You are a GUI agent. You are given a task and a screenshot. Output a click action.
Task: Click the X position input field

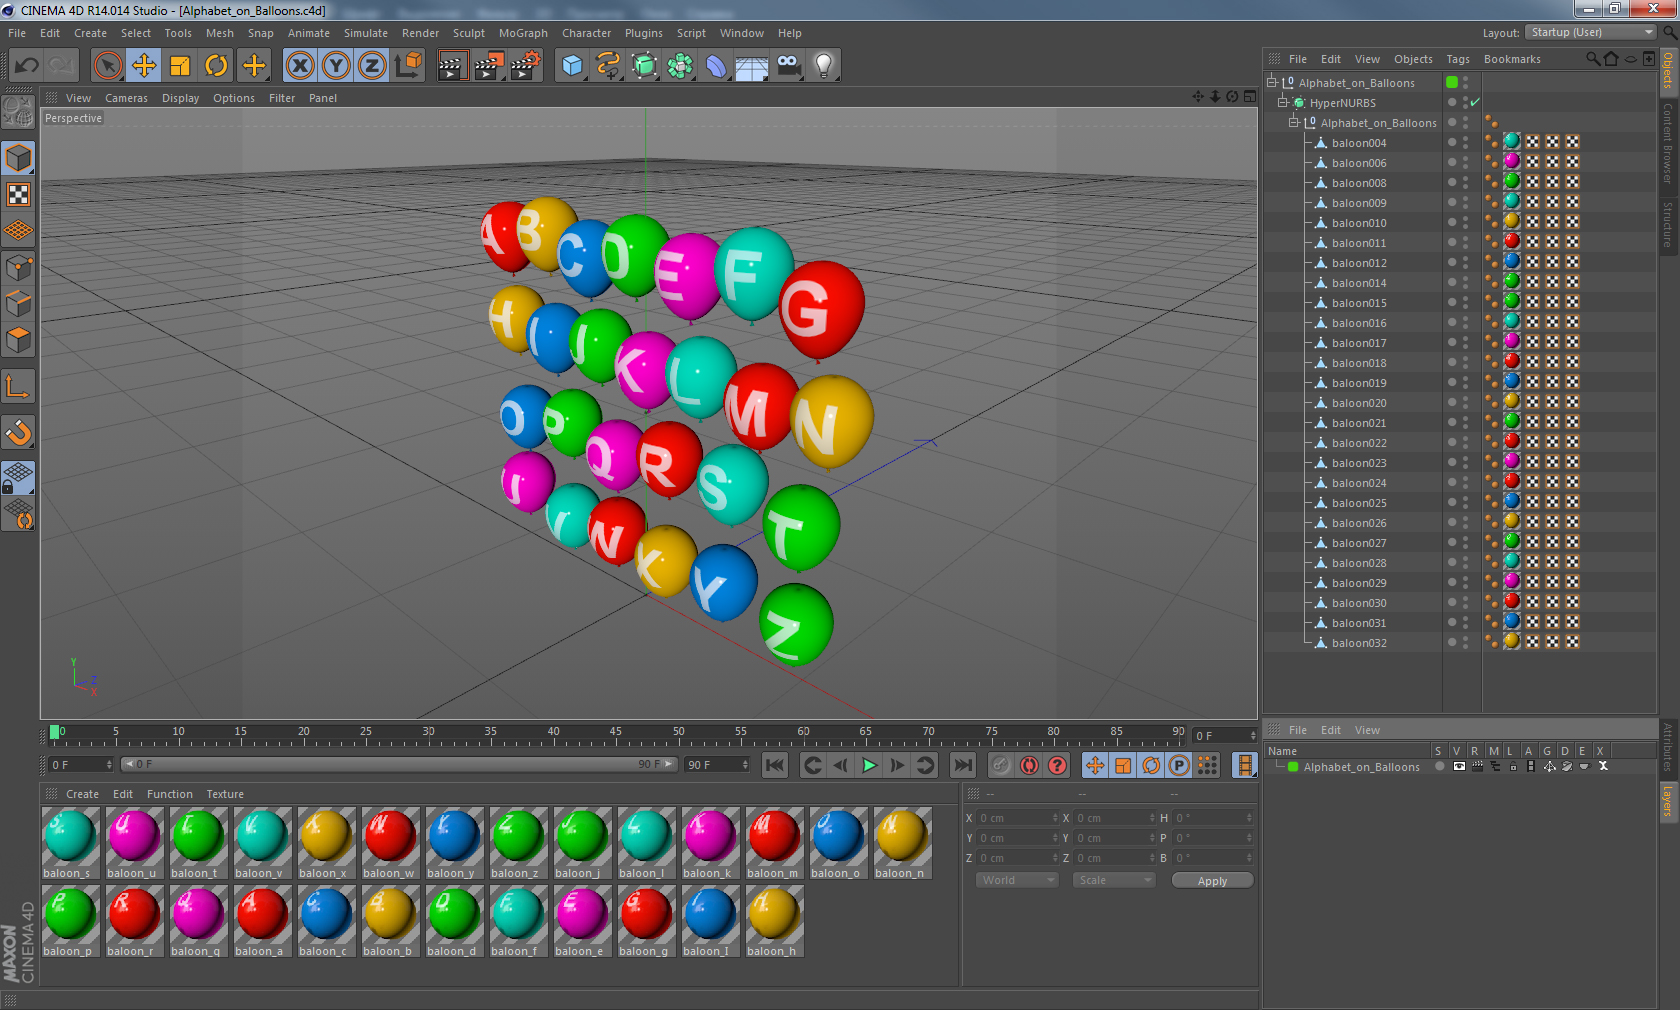click(1017, 818)
